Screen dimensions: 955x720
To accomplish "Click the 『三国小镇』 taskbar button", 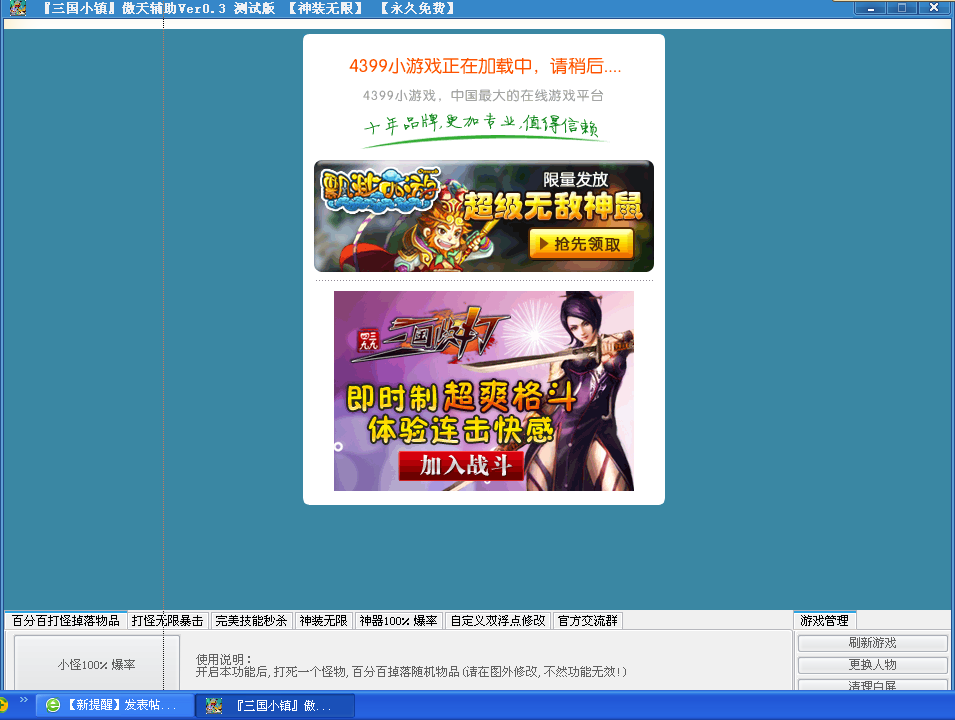I will click(275, 705).
